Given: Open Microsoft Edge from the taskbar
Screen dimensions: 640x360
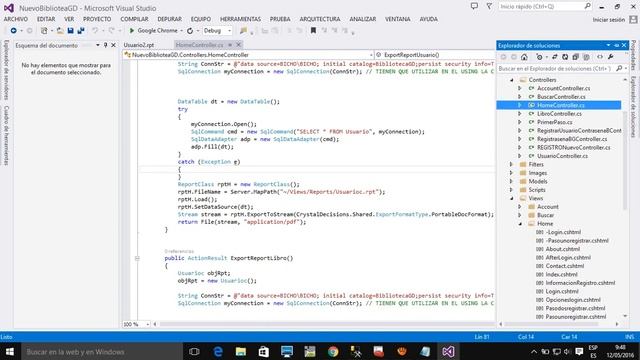Looking at the screenshot, I should (x=218, y=351).
